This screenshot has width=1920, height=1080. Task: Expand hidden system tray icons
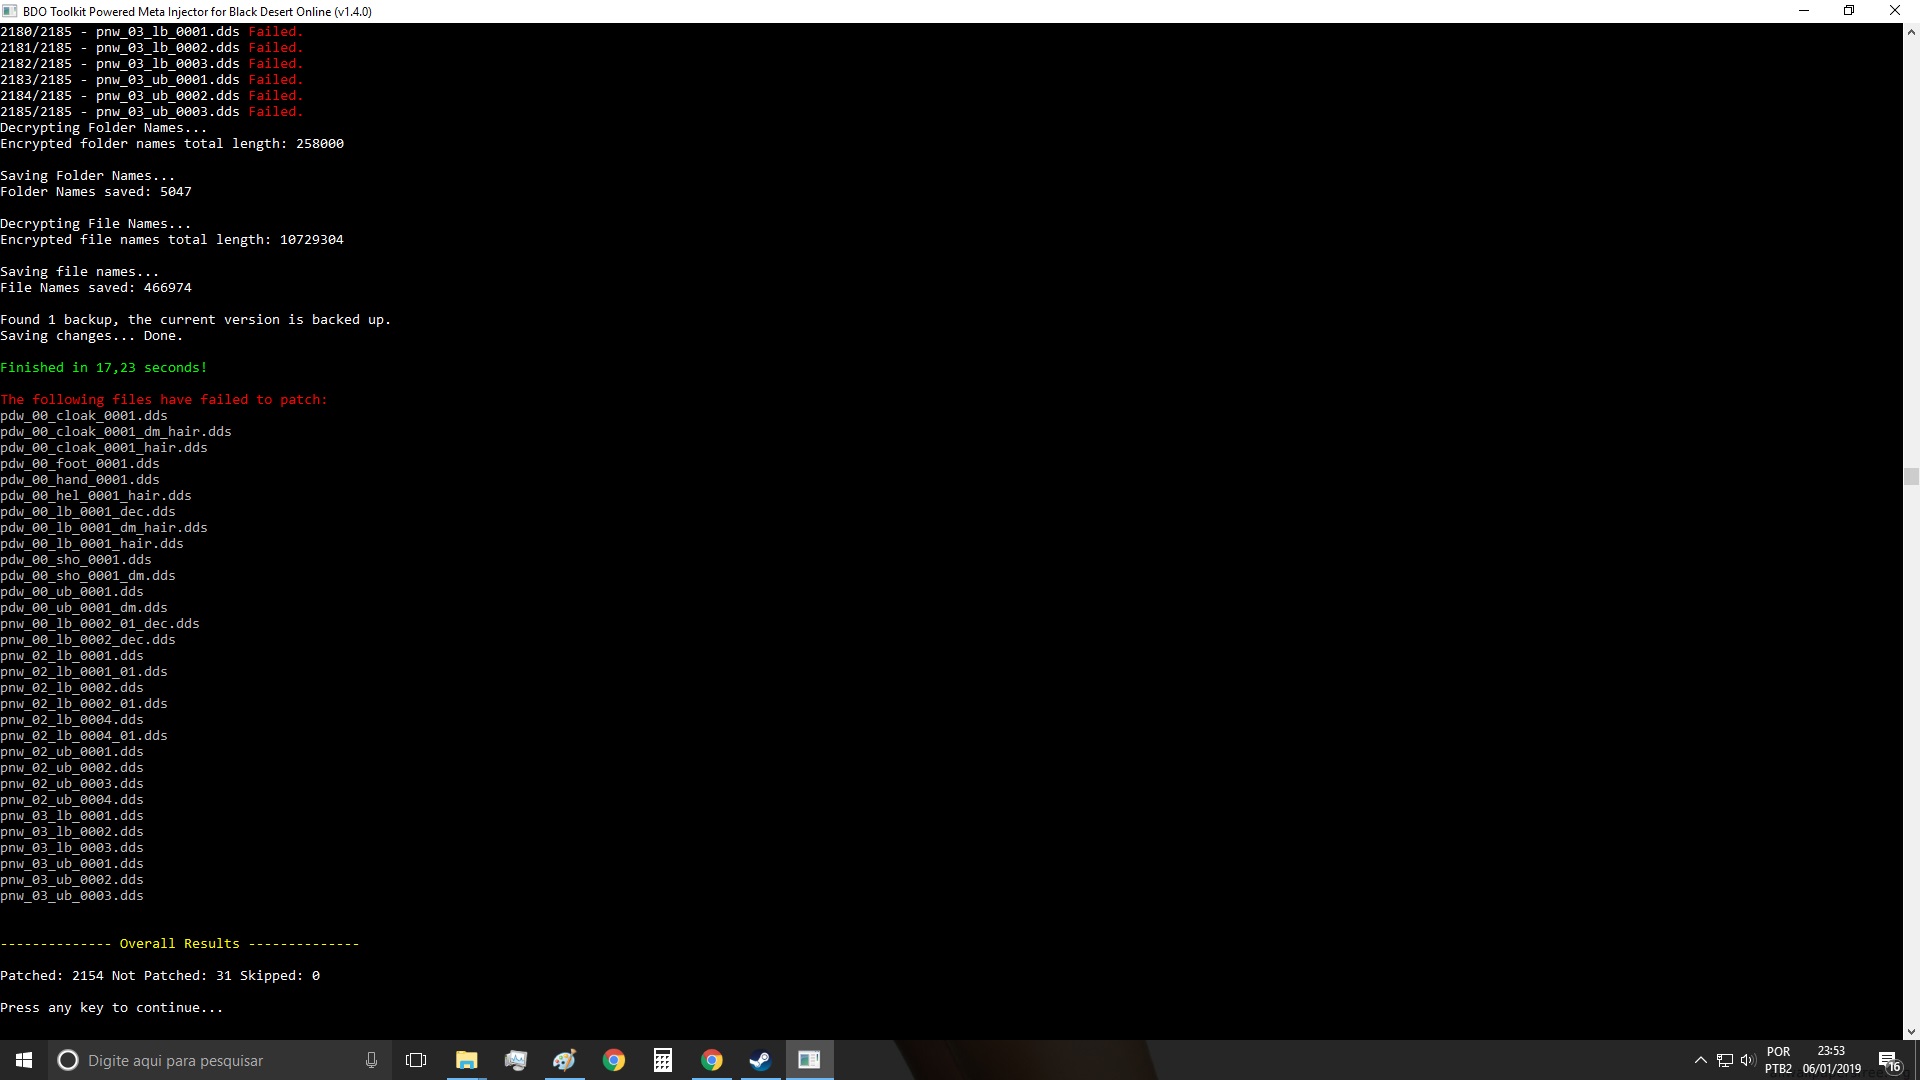click(x=1700, y=1060)
